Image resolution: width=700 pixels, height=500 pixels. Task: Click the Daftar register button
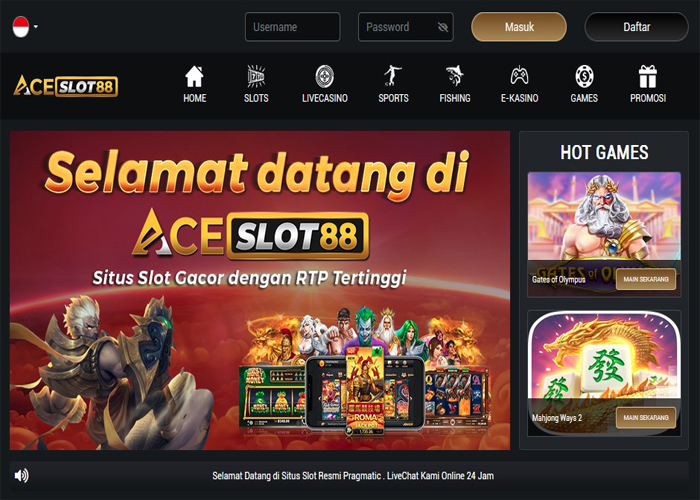636,27
